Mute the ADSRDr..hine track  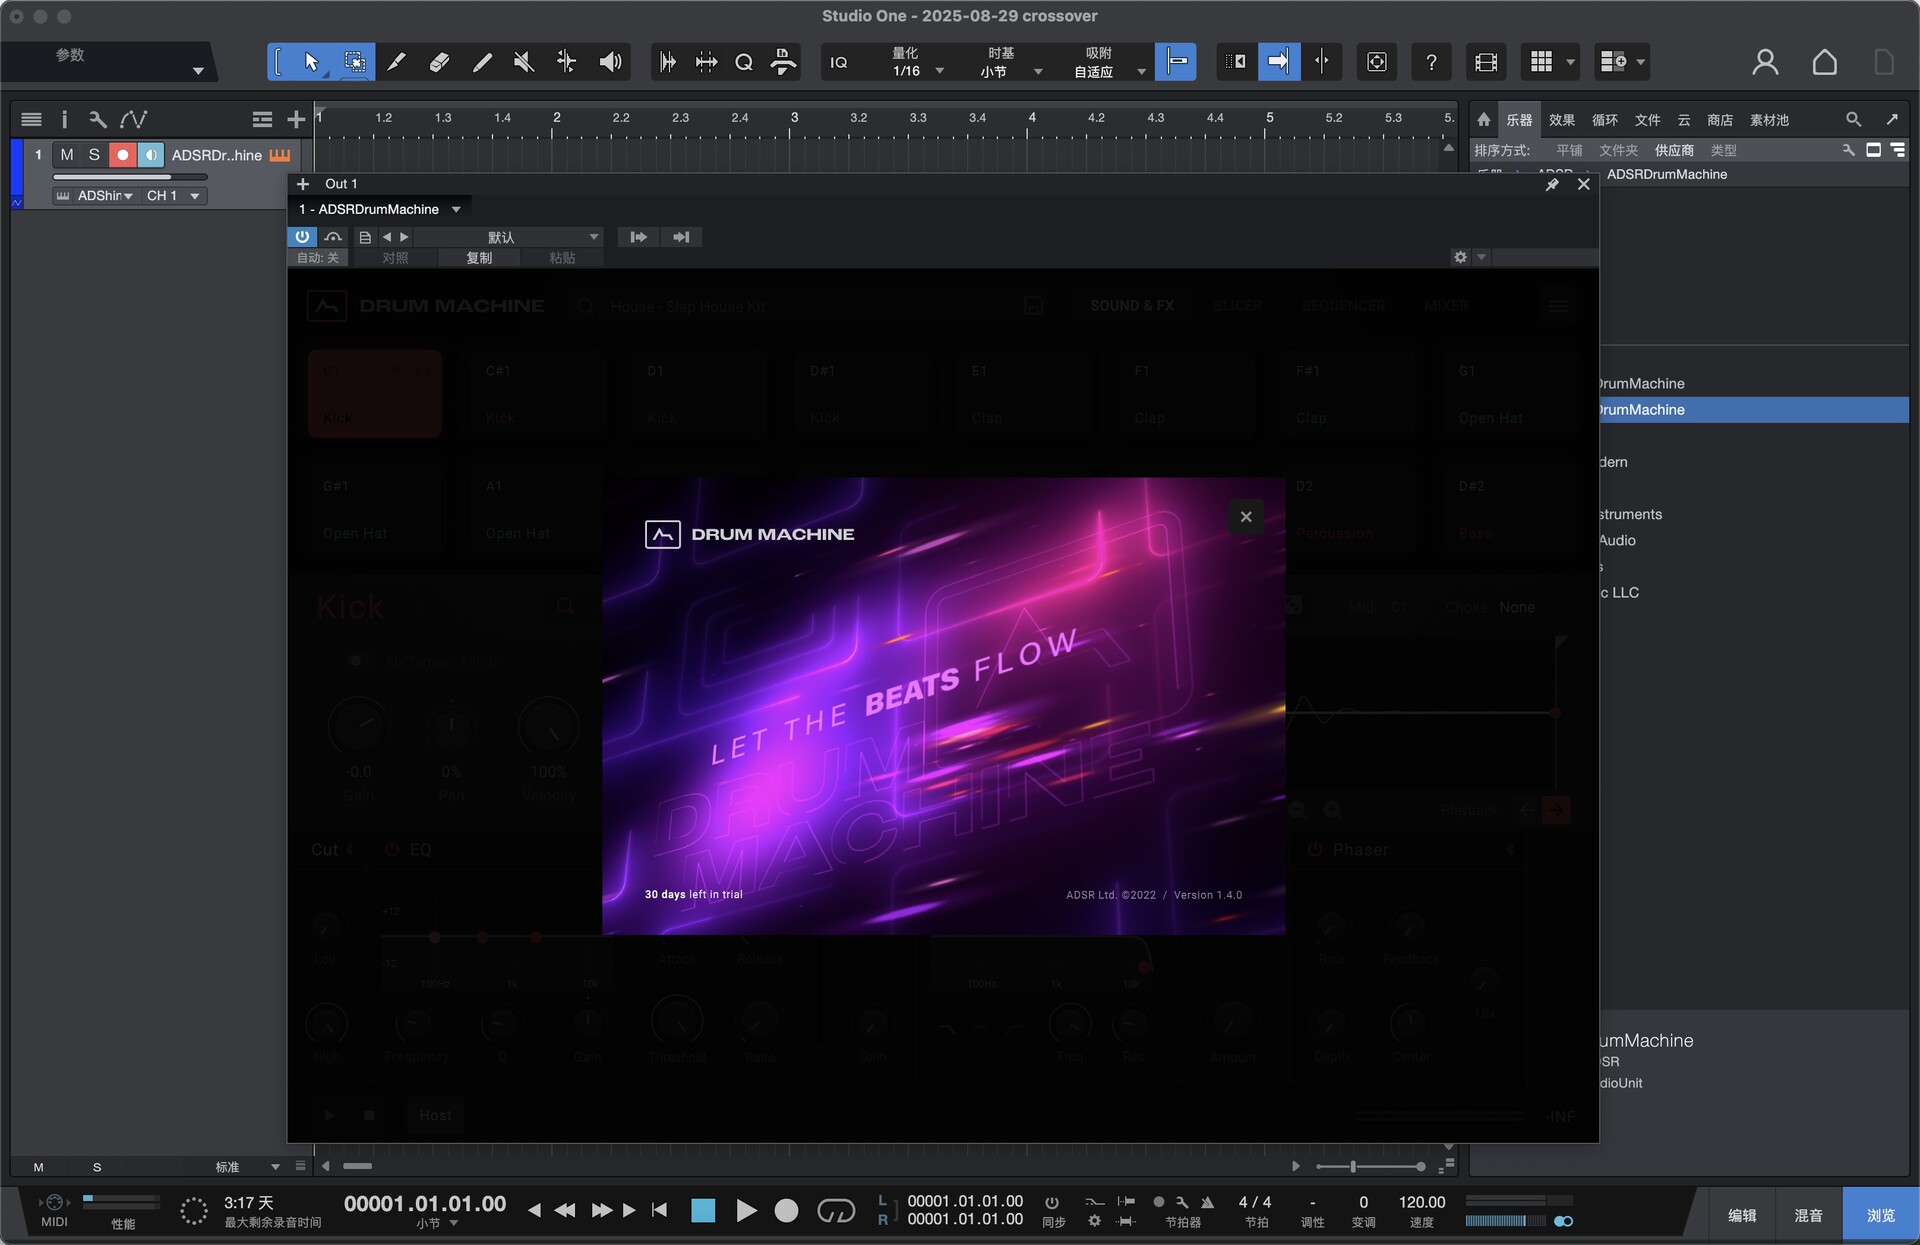[x=67, y=155]
